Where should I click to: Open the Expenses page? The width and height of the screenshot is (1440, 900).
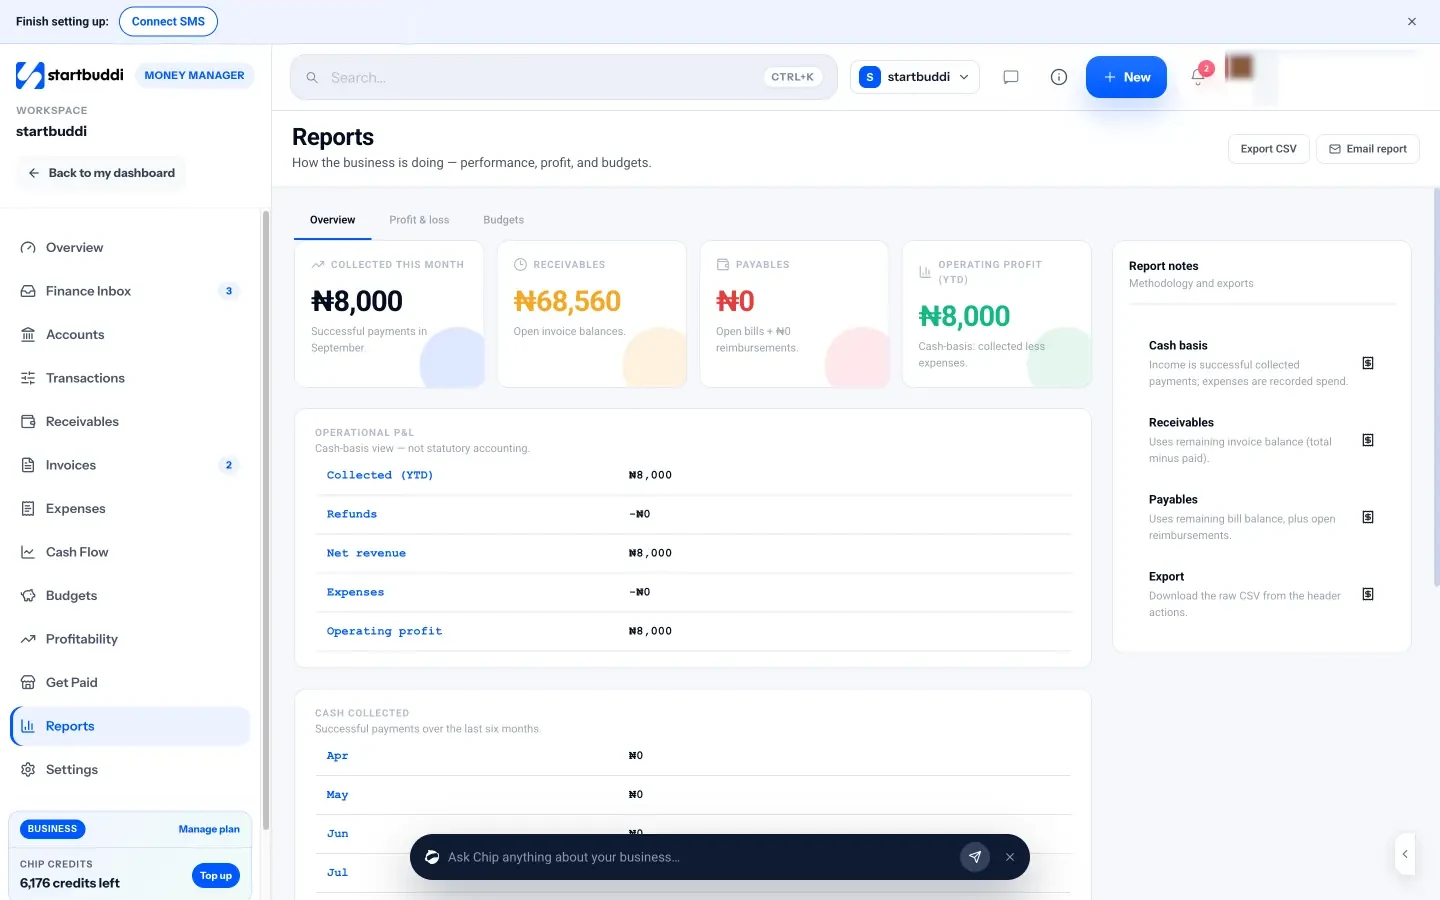pyautogui.click(x=130, y=509)
